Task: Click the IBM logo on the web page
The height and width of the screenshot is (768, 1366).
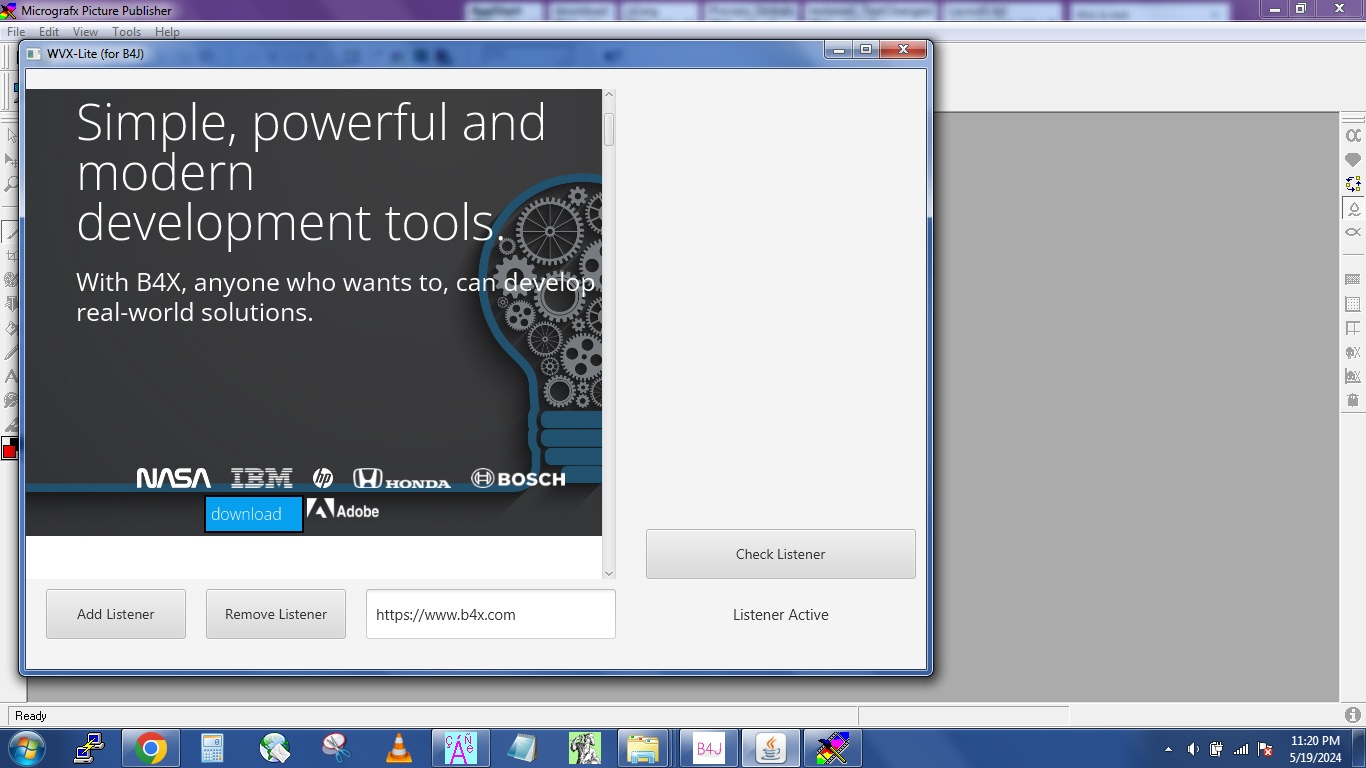Action: tap(262, 479)
